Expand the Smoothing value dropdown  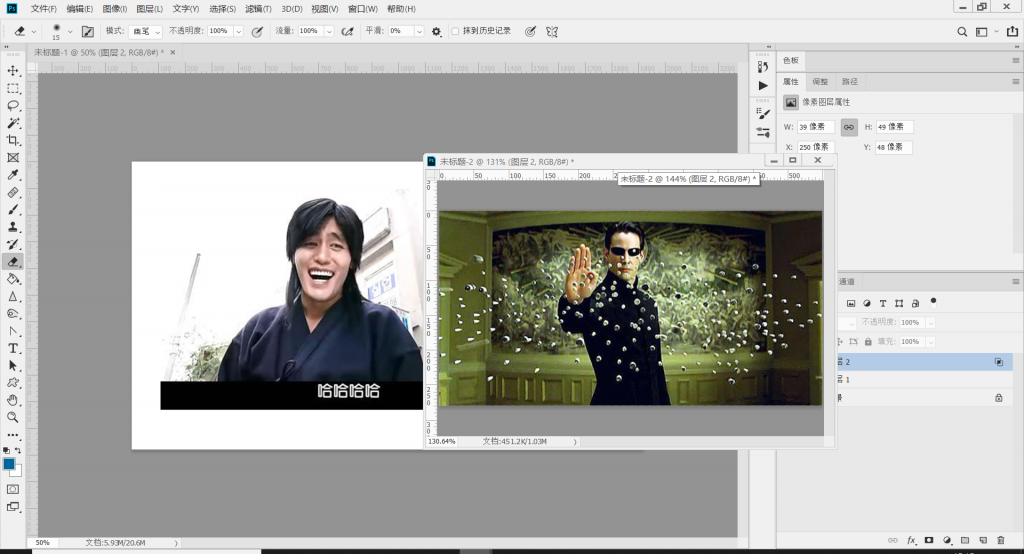pyautogui.click(x=419, y=31)
